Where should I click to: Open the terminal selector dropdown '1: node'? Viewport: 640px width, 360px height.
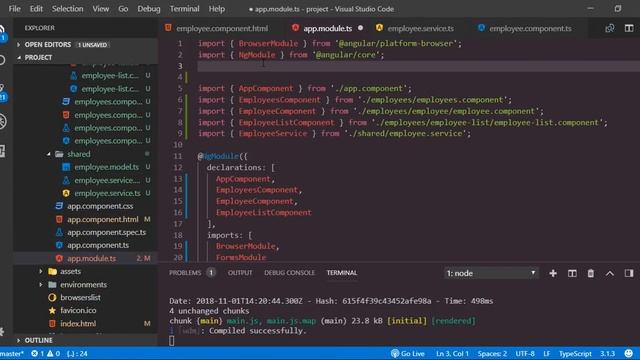click(491, 273)
